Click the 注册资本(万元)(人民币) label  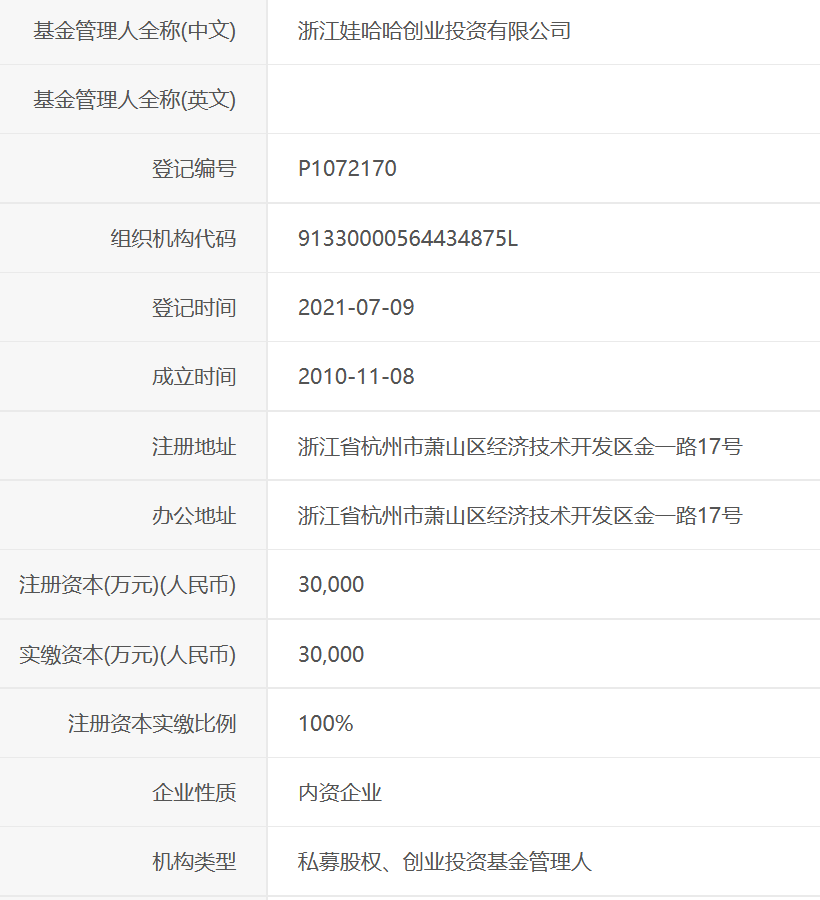click(x=127, y=585)
